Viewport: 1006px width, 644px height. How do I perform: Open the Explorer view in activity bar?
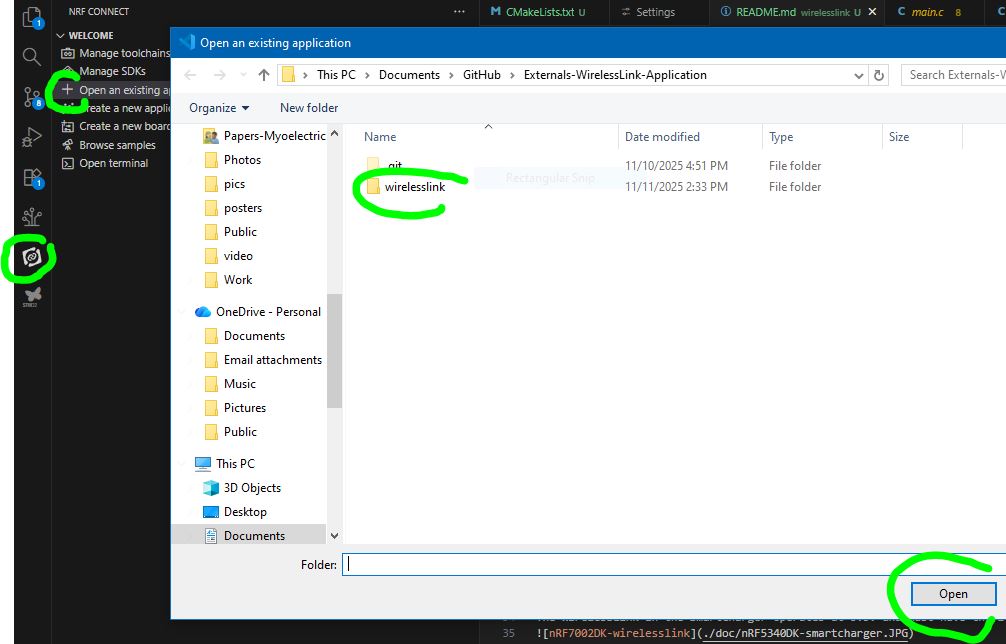[x=32, y=16]
